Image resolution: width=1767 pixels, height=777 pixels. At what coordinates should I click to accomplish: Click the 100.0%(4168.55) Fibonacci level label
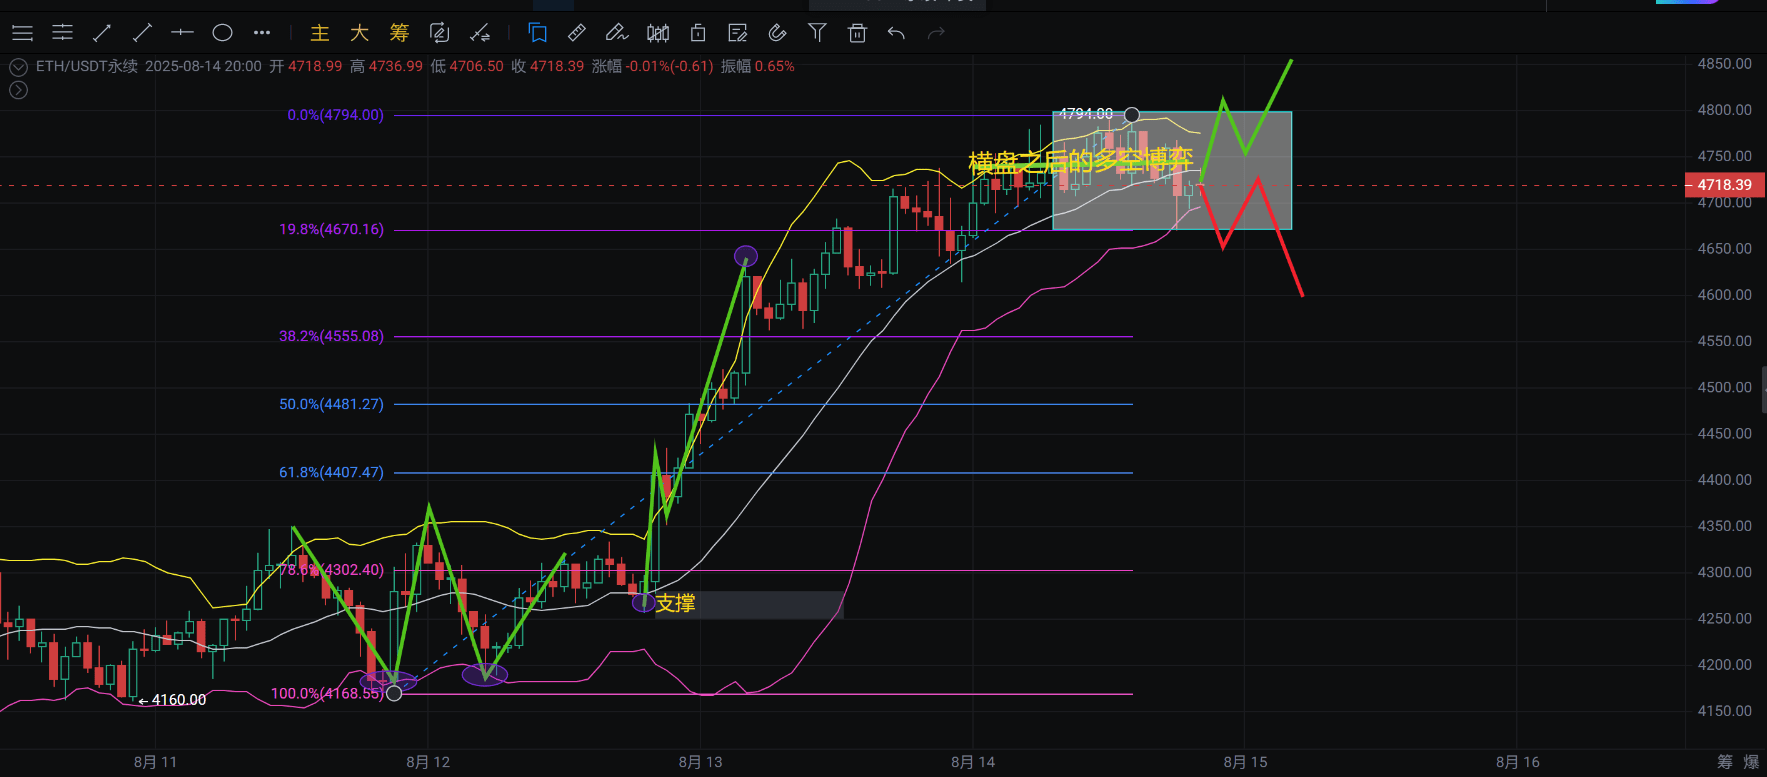pos(327,693)
